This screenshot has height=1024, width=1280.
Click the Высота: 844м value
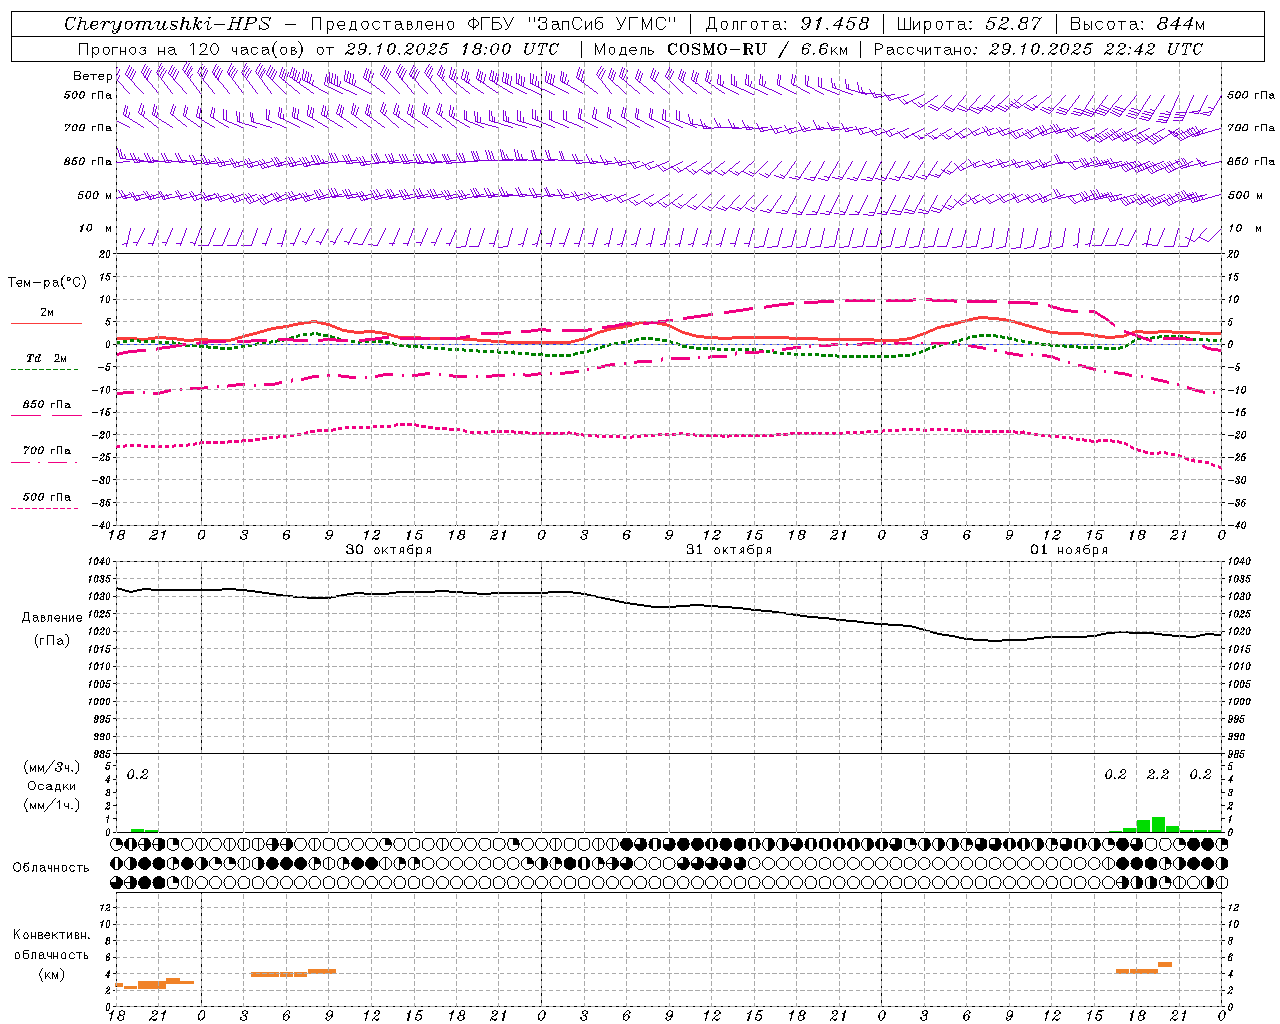[x=1137, y=24]
